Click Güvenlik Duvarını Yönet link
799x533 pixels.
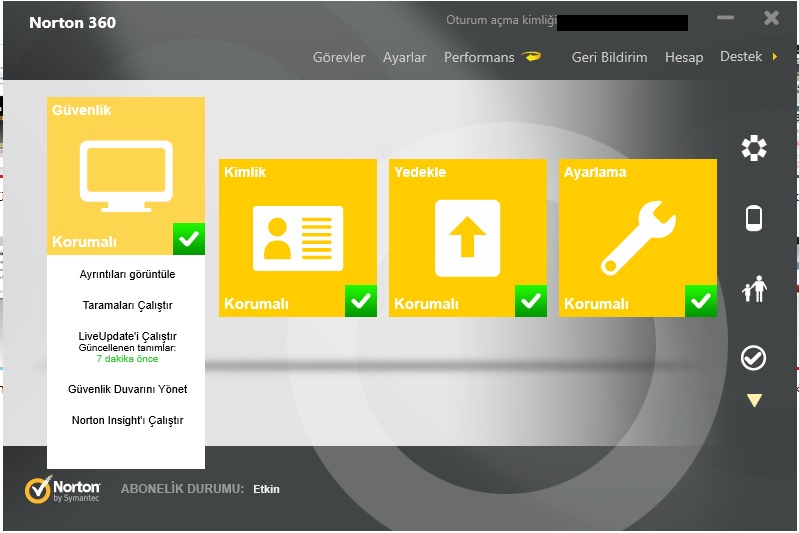coord(127,389)
